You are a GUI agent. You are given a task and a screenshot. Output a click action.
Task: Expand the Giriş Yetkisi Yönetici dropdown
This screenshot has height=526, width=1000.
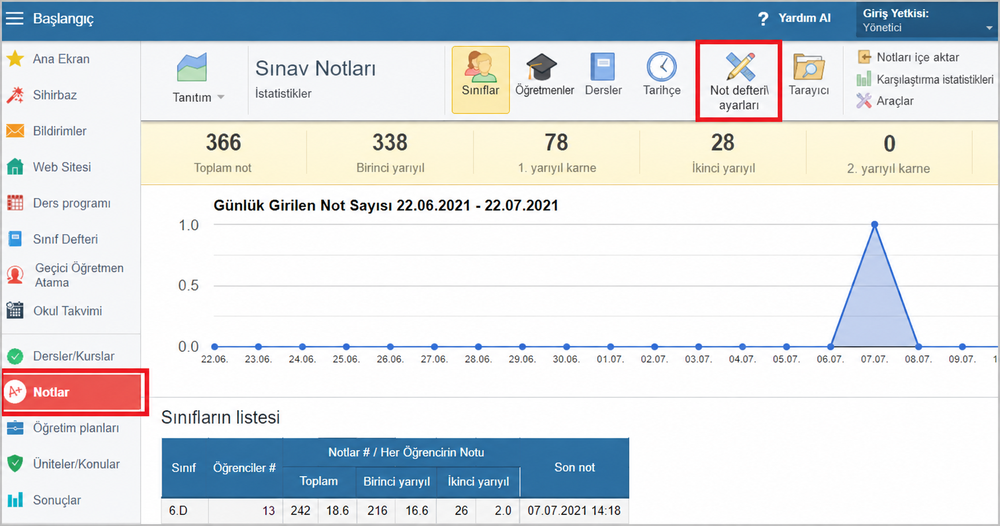point(927,20)
